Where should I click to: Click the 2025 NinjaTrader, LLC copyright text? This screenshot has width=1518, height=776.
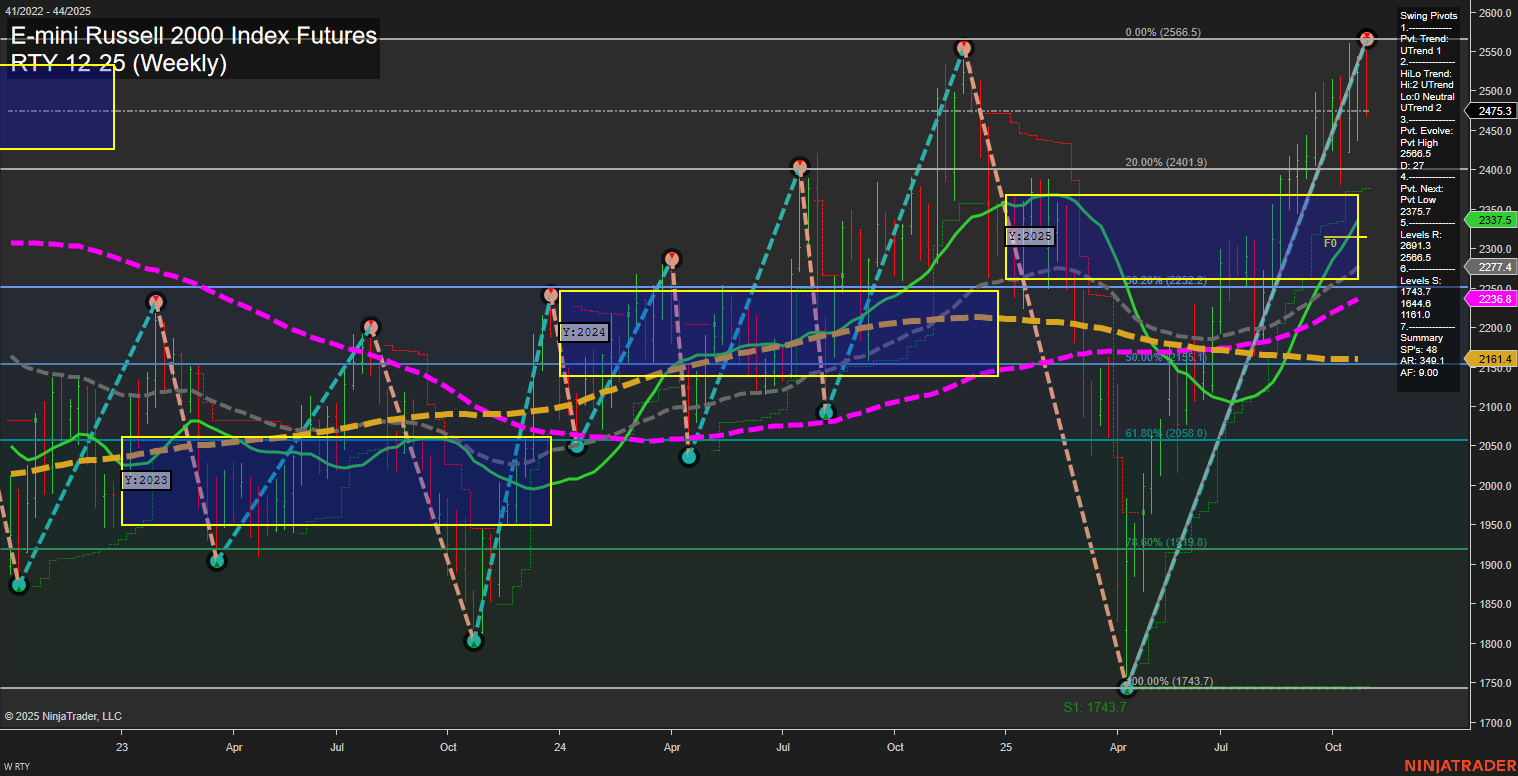tap(63, 716)
